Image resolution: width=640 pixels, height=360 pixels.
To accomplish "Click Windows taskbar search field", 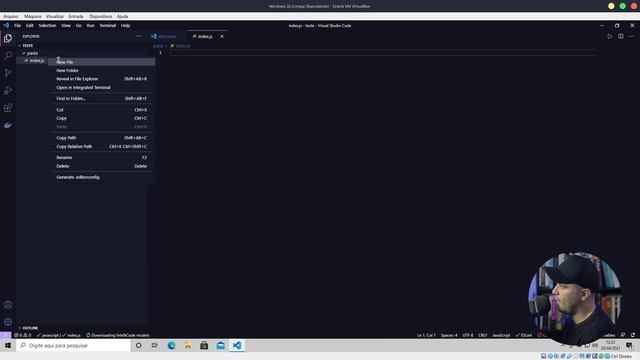I will pos(73,345).
